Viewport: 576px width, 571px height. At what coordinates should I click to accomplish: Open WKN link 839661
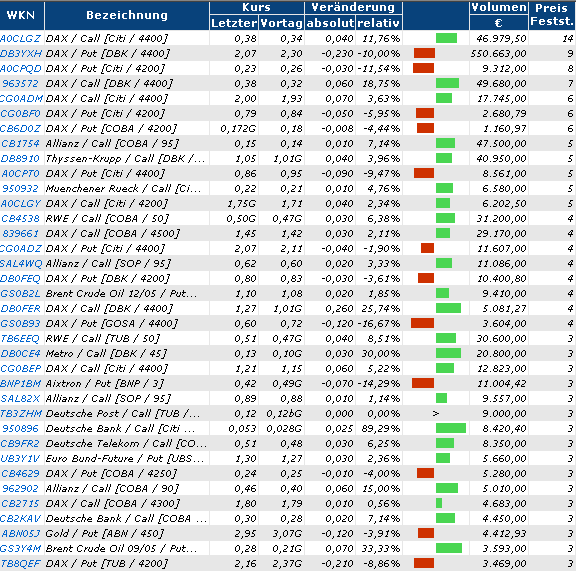coord(20,233)
